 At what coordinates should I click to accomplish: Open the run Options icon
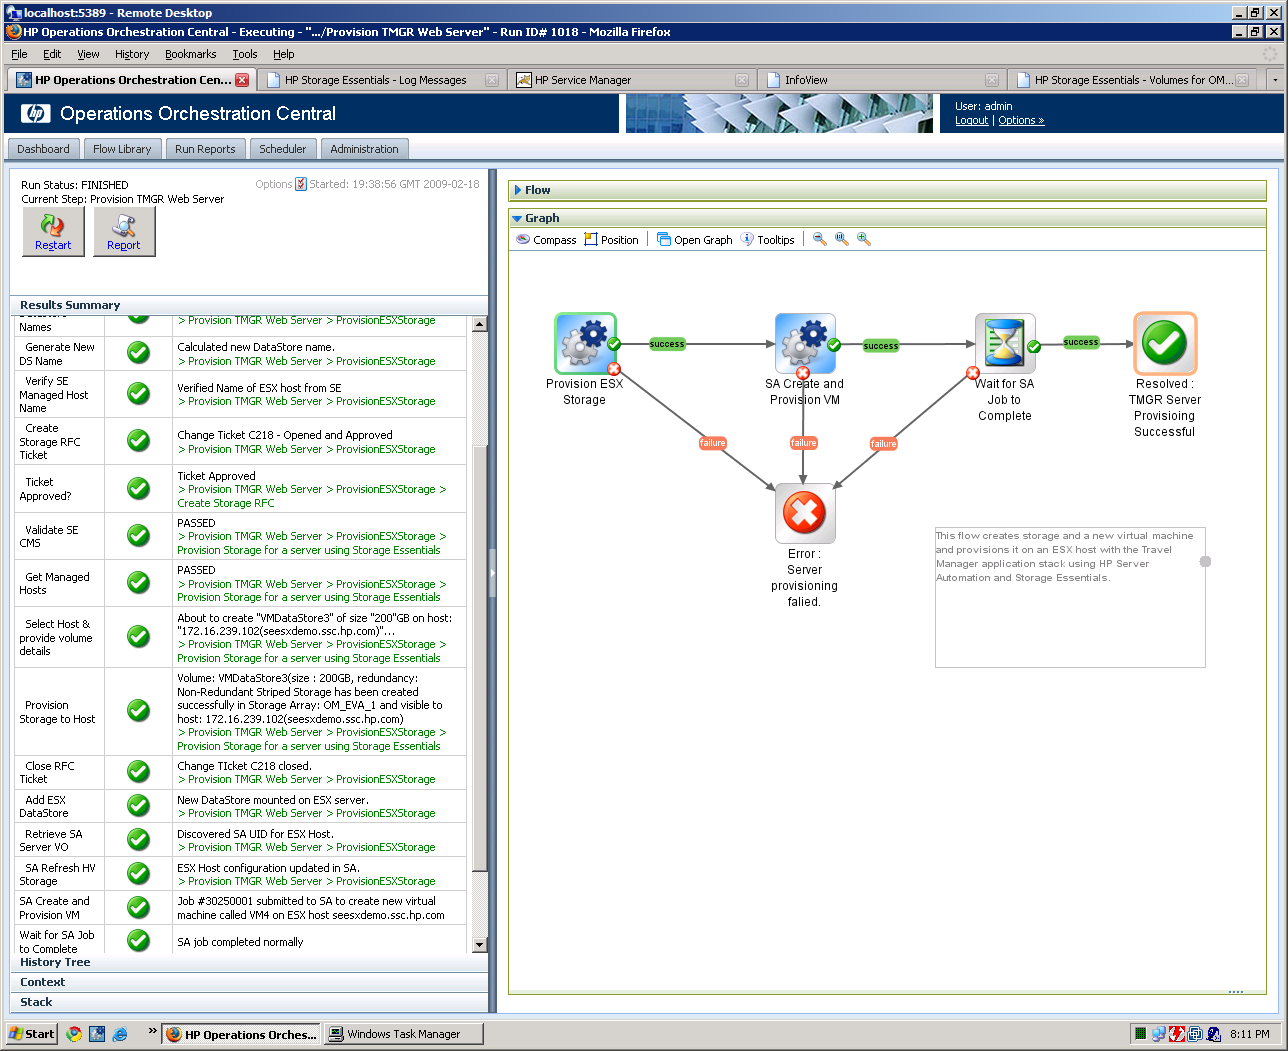[301, 184]
